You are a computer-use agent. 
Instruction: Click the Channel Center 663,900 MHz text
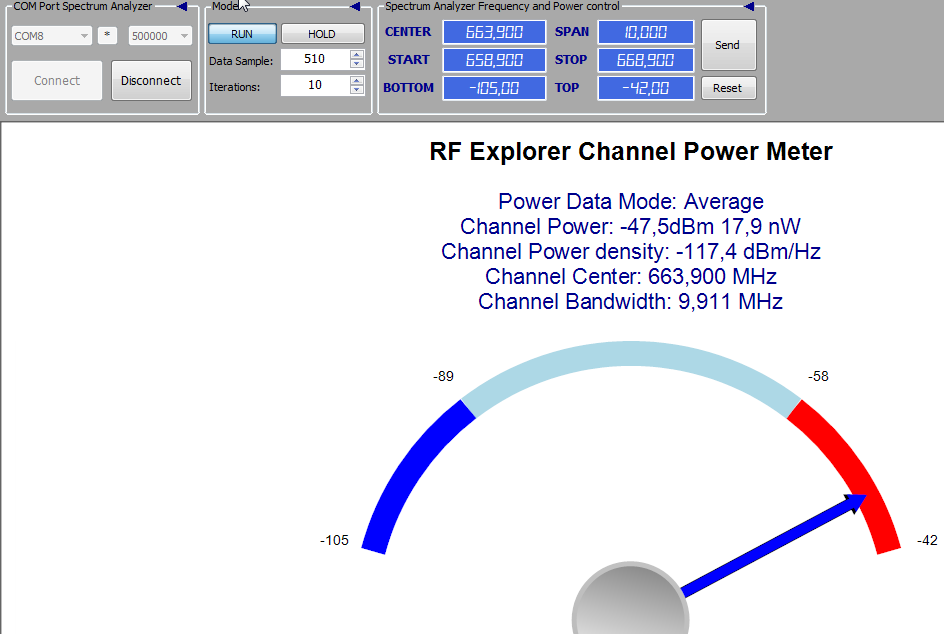pos(630,277)
